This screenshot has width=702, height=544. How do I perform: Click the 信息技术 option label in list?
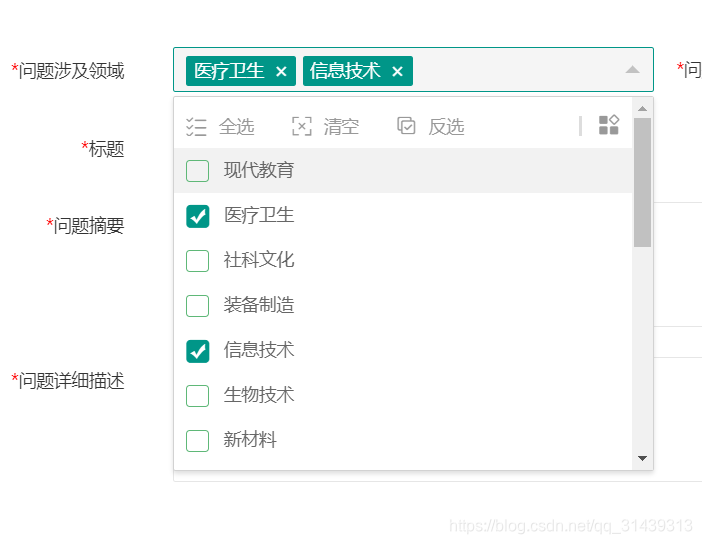259,350
